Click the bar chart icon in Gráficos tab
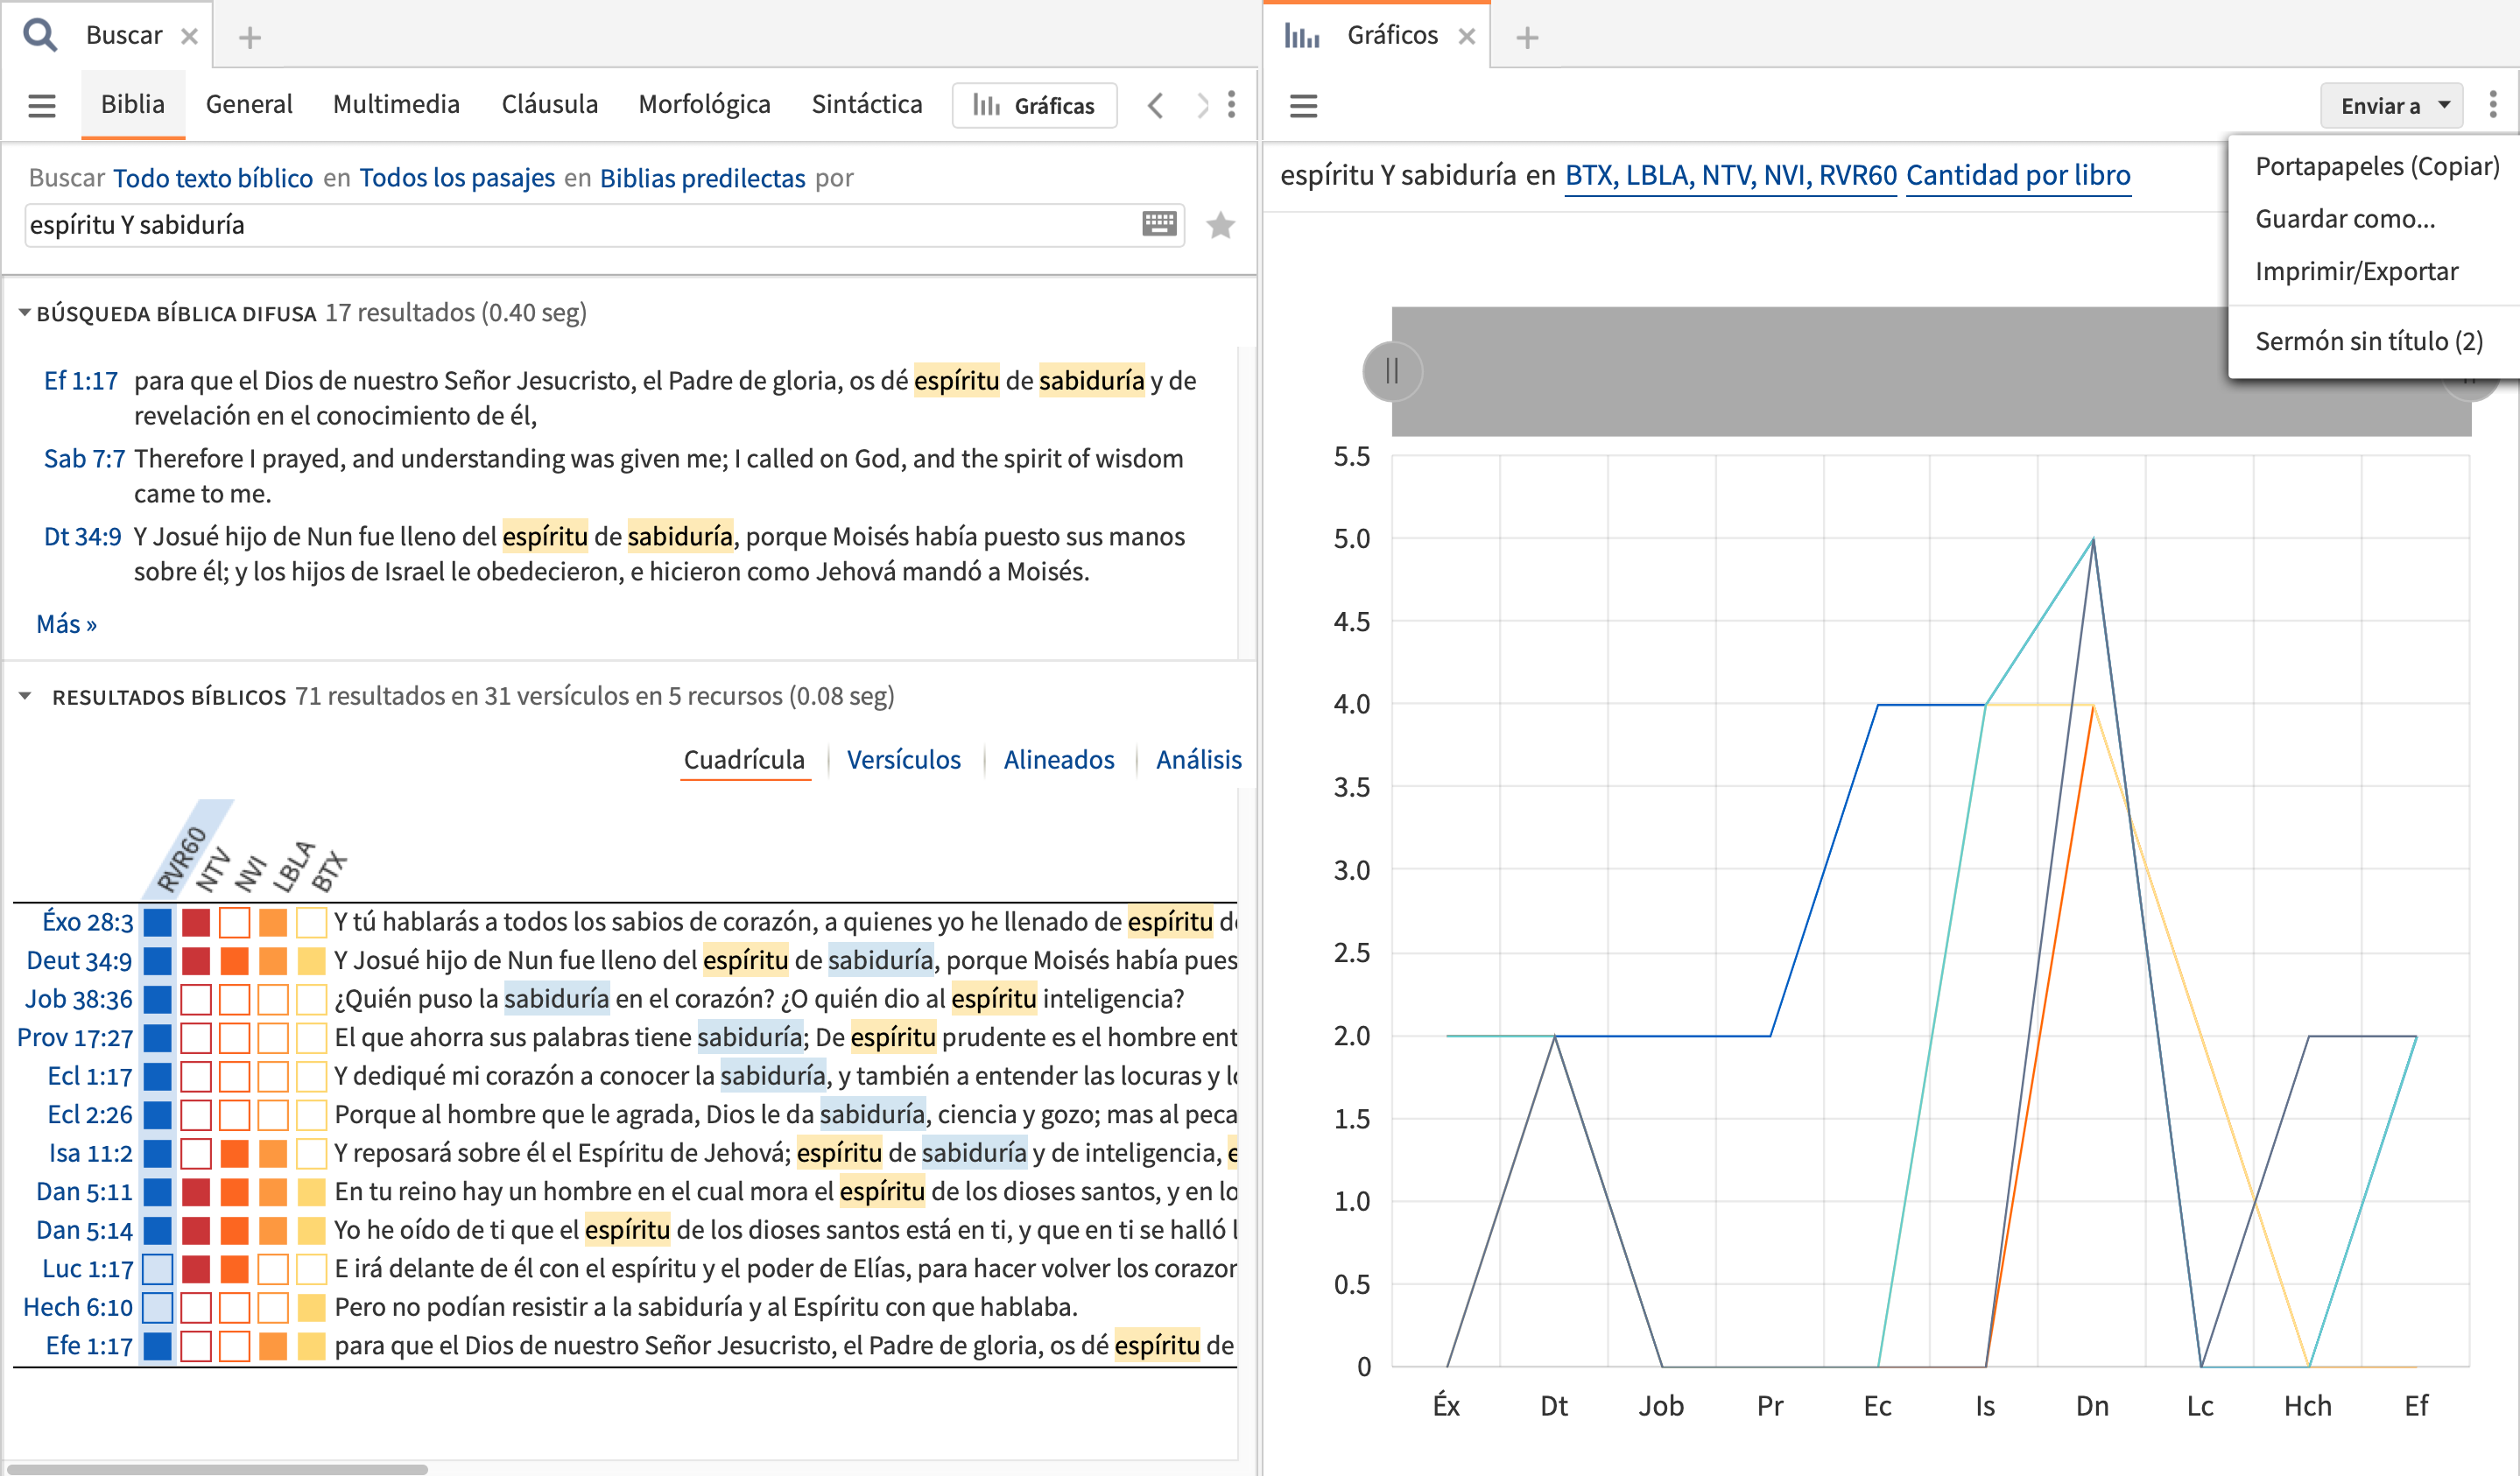Viewport: 2520px width, 1476px height. point(1301,36)
